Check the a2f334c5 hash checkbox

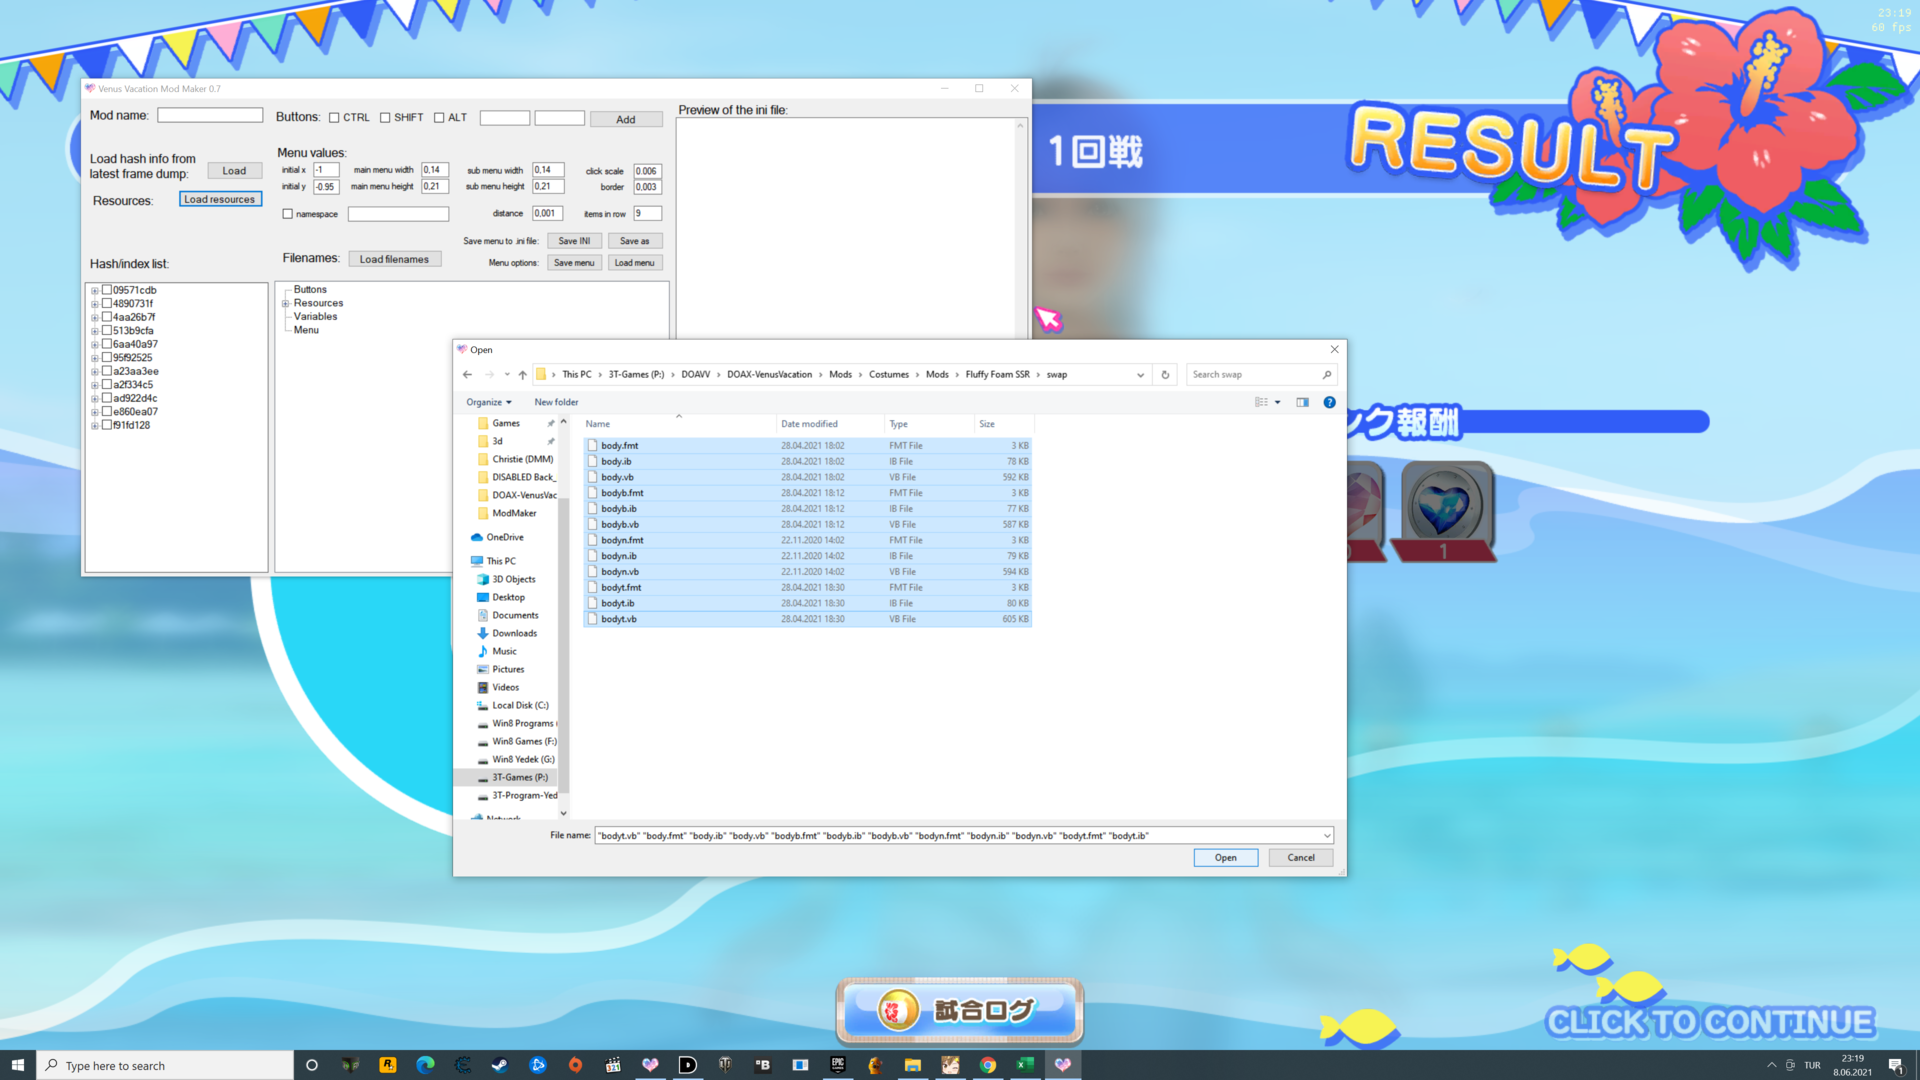107,384
